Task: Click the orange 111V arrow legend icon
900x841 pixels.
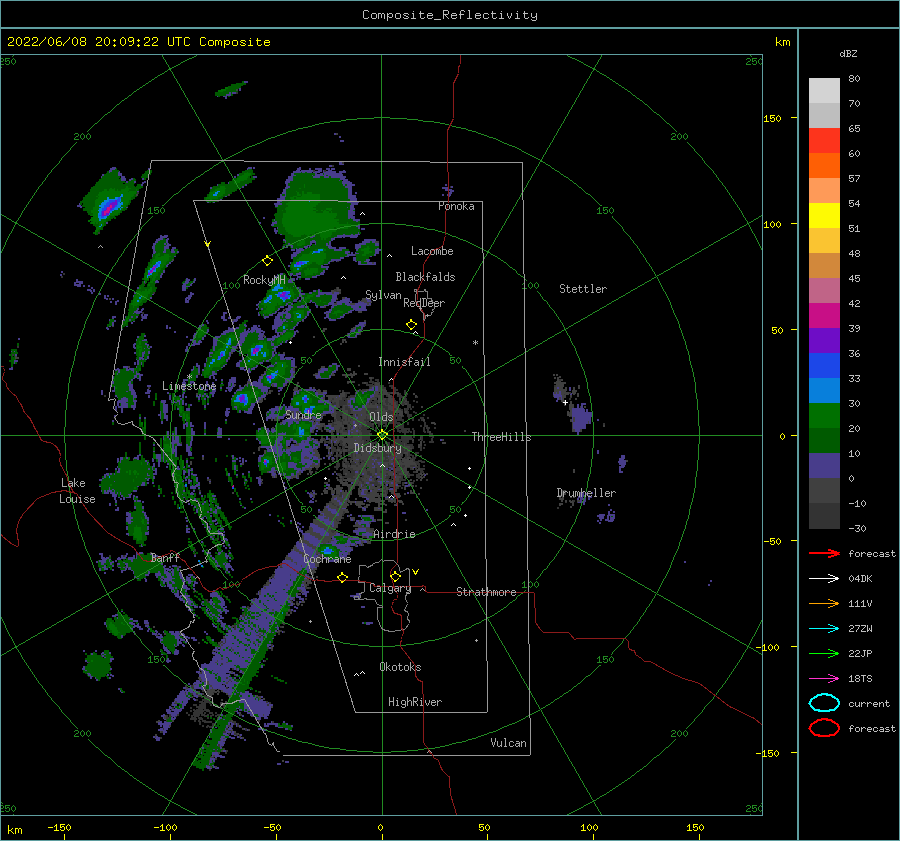Action: coord(824,603)
